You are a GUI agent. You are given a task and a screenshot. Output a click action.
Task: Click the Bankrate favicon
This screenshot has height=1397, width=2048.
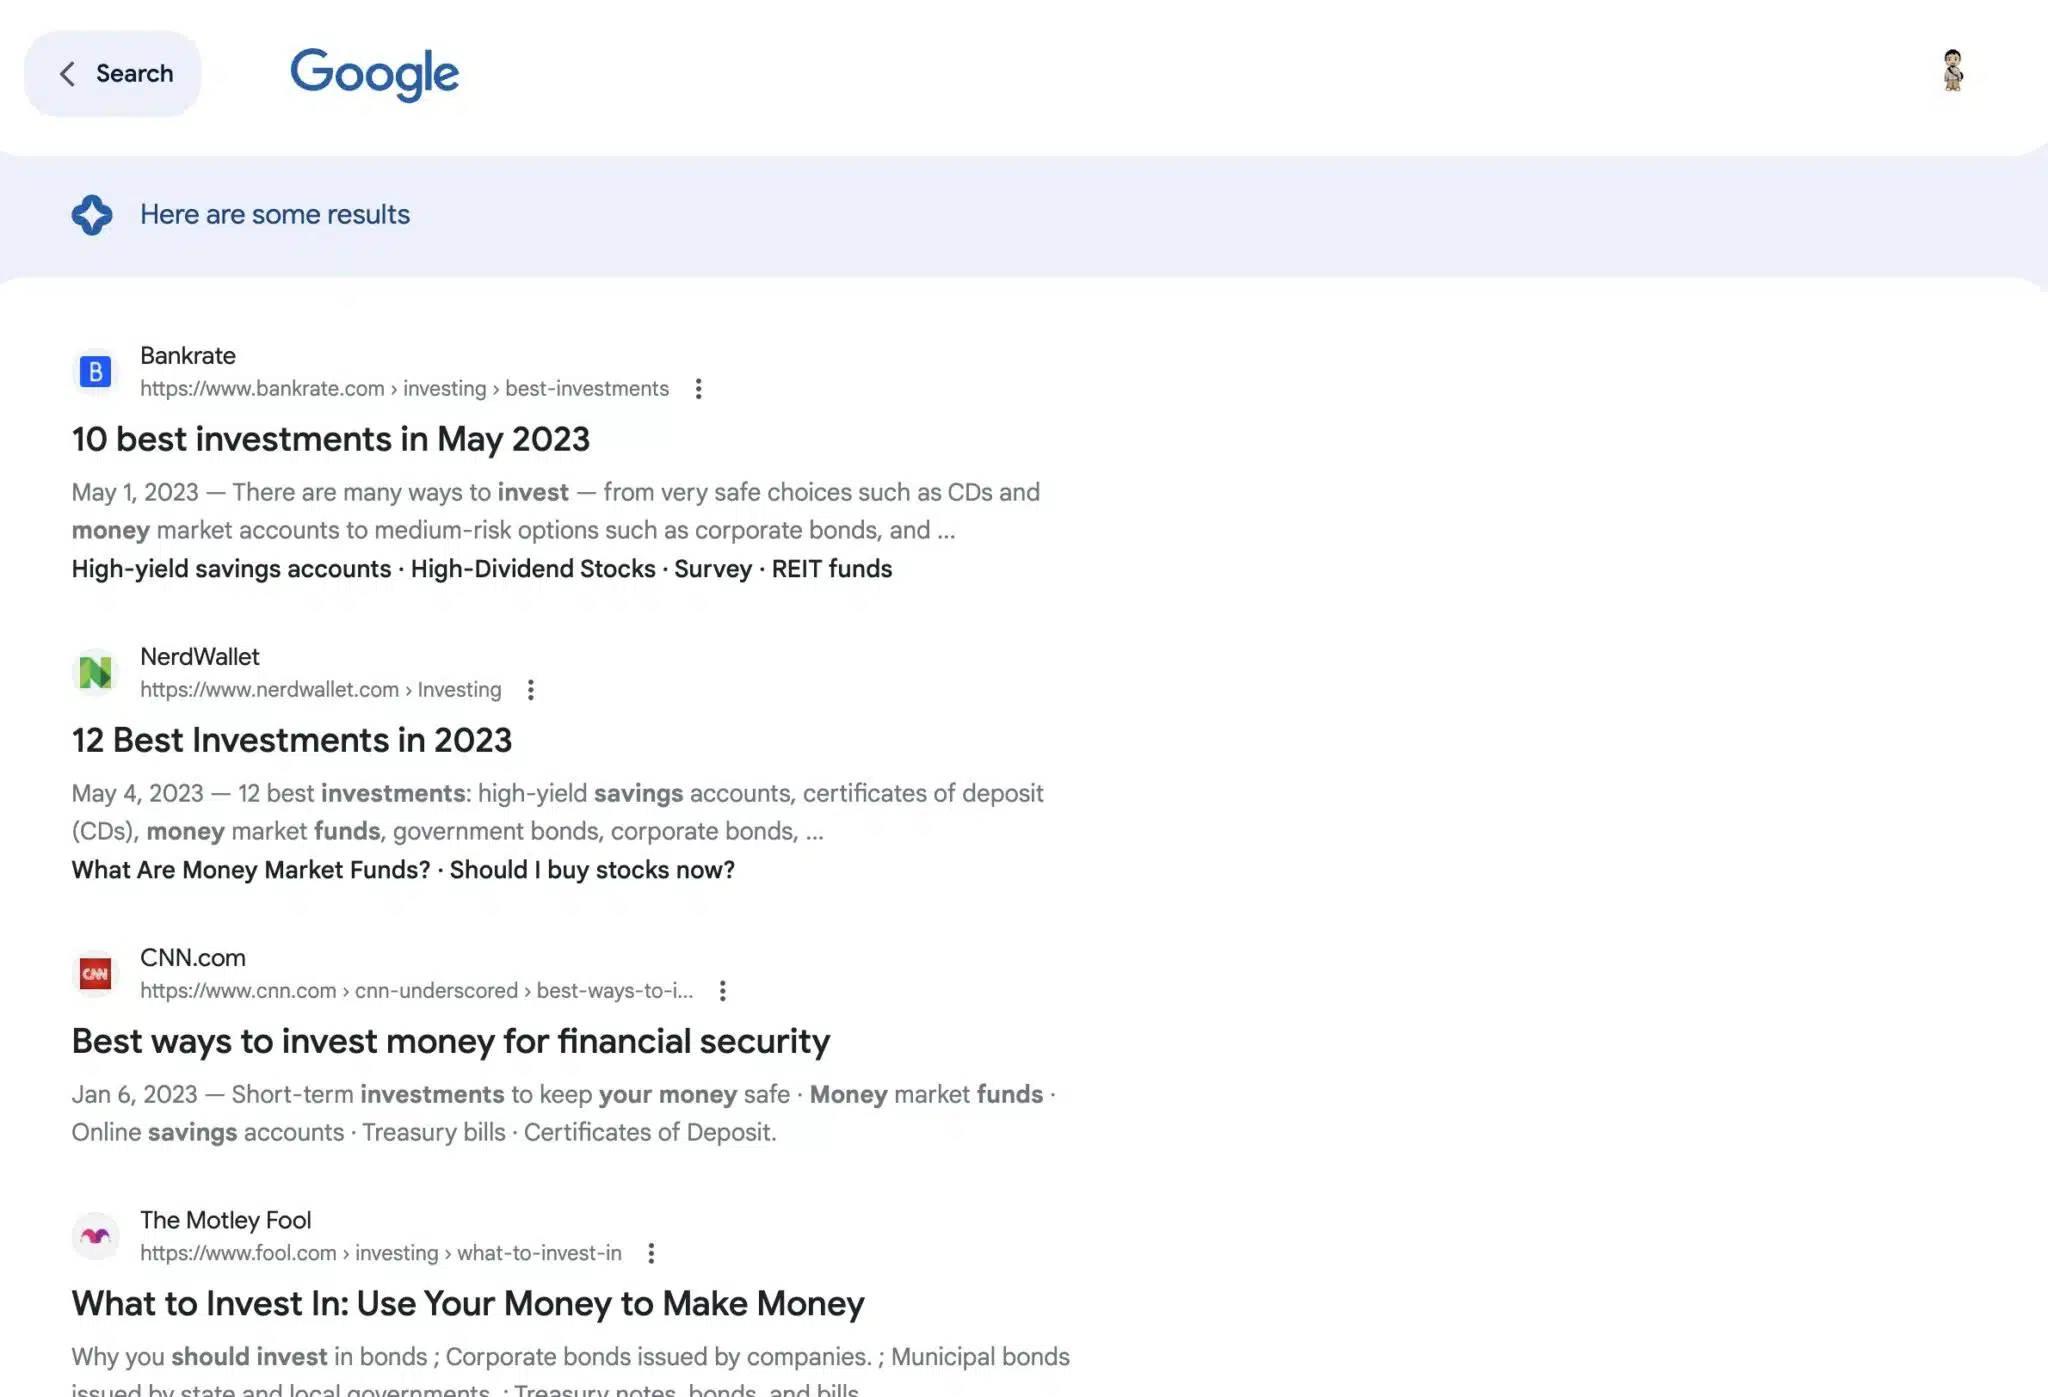(x=95, y=372)
